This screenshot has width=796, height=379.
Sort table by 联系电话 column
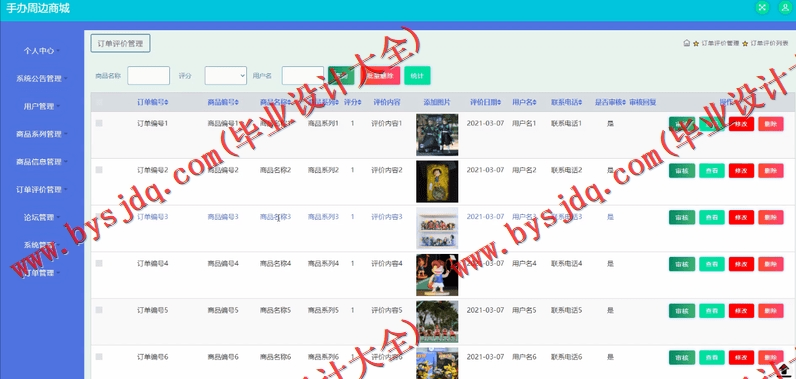(567, 102)
